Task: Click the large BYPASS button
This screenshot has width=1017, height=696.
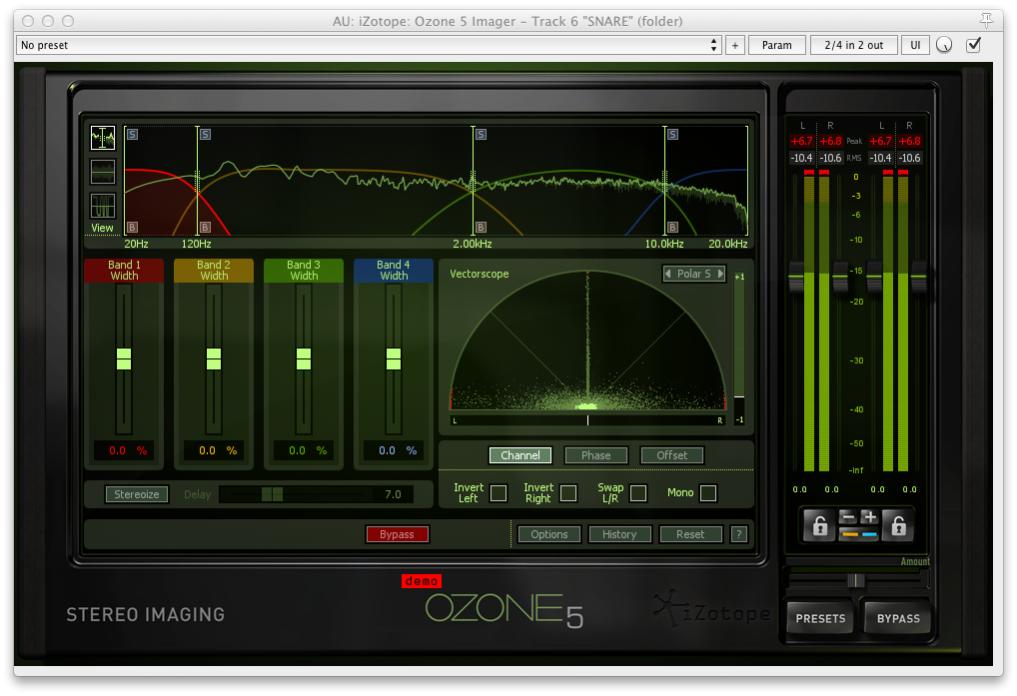Action: point(898,619)
